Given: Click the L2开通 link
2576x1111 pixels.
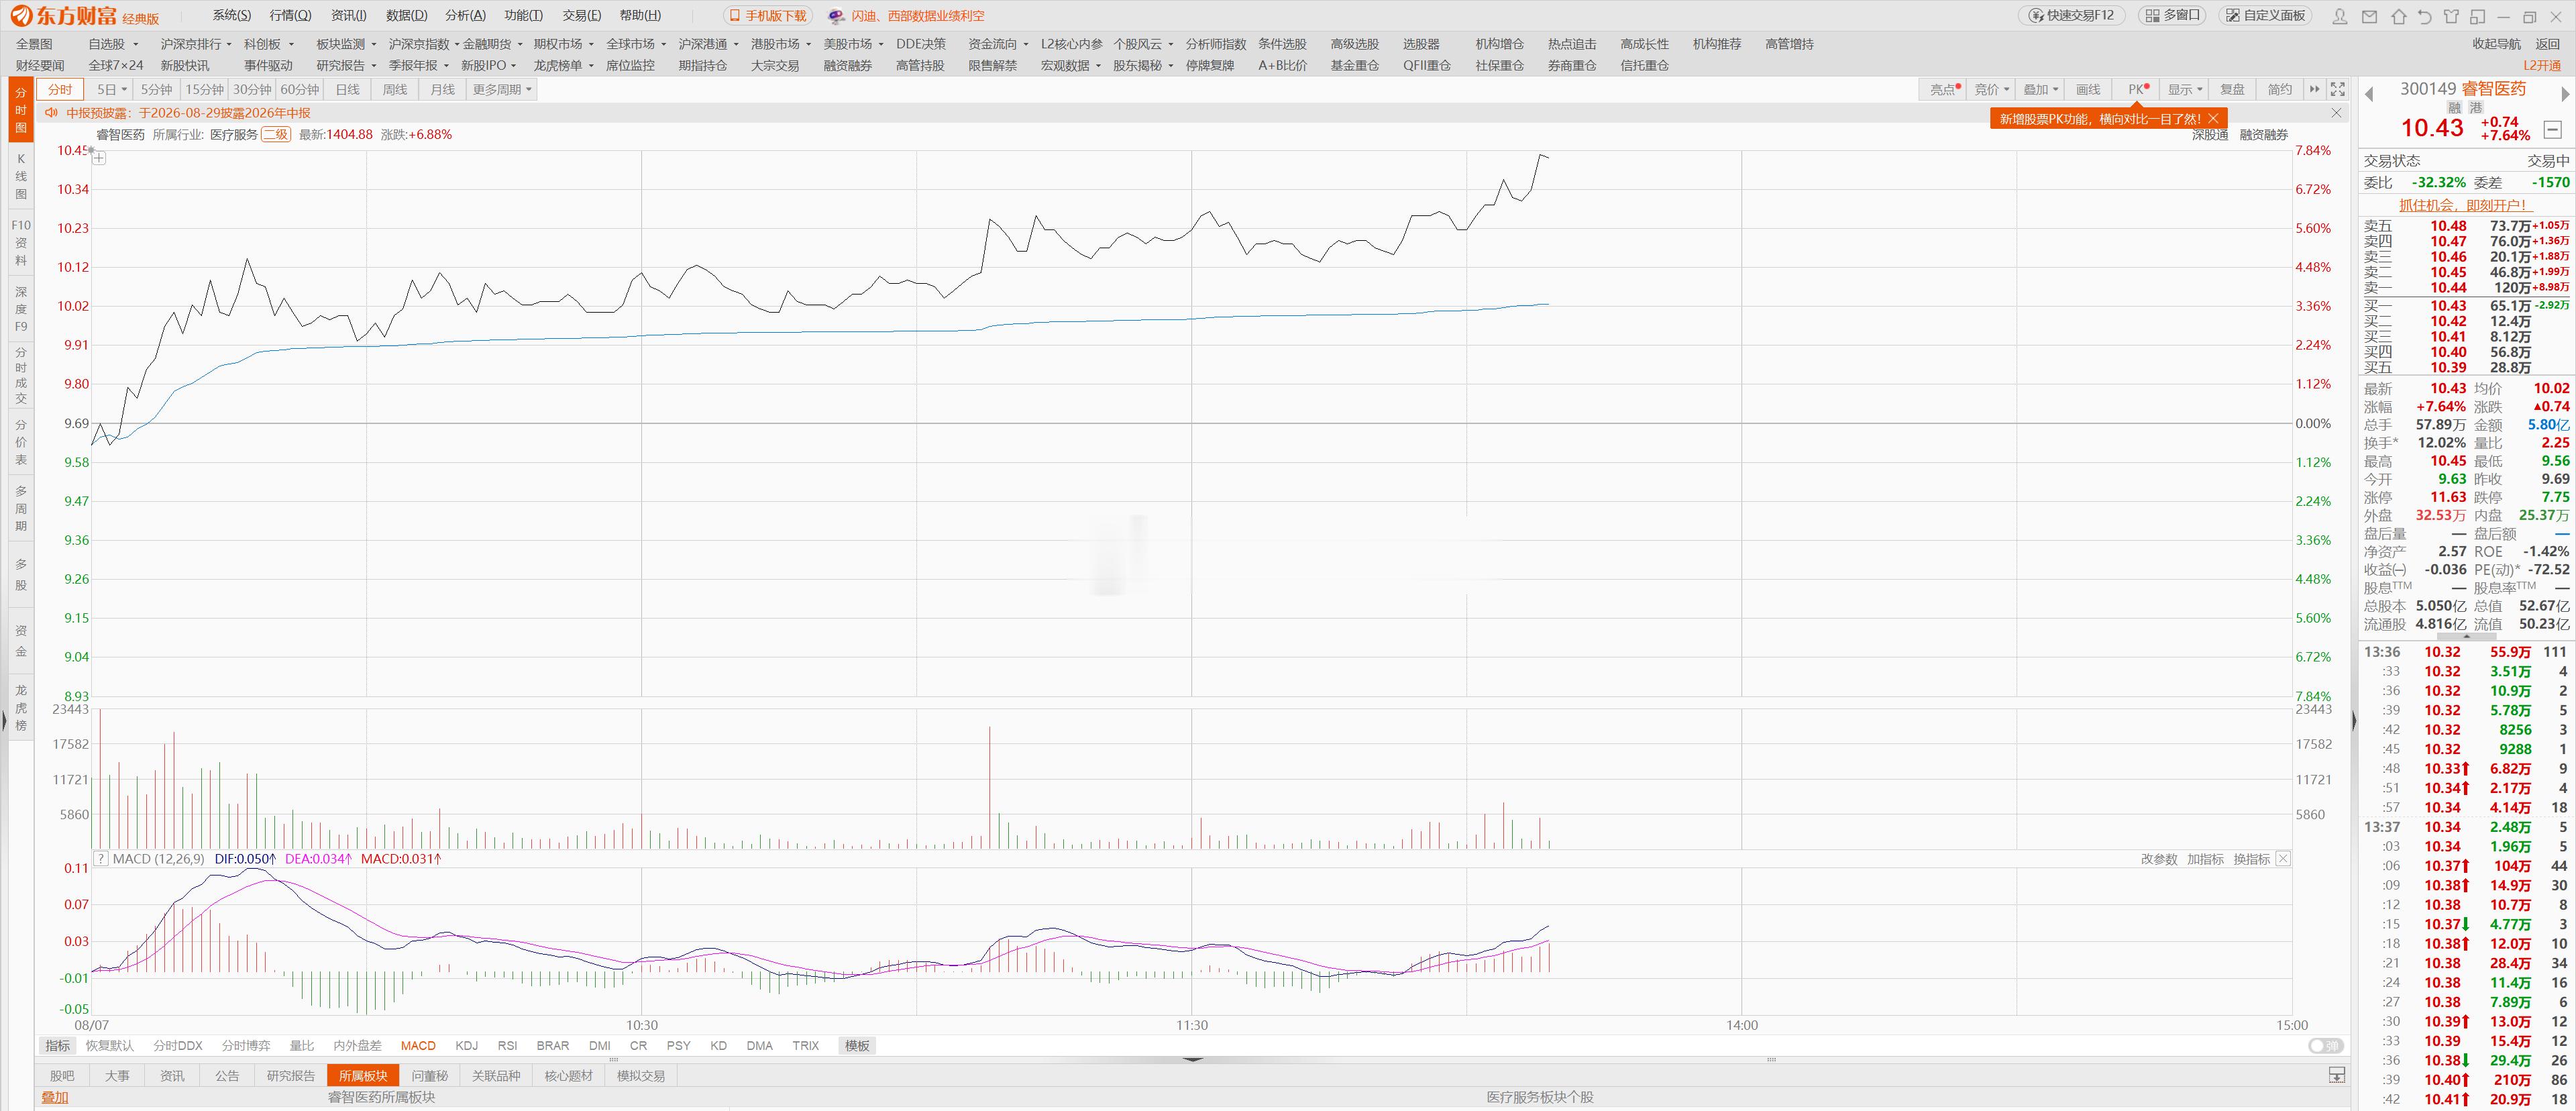Looking at the screenshot, I should [x=2541, y=65].
